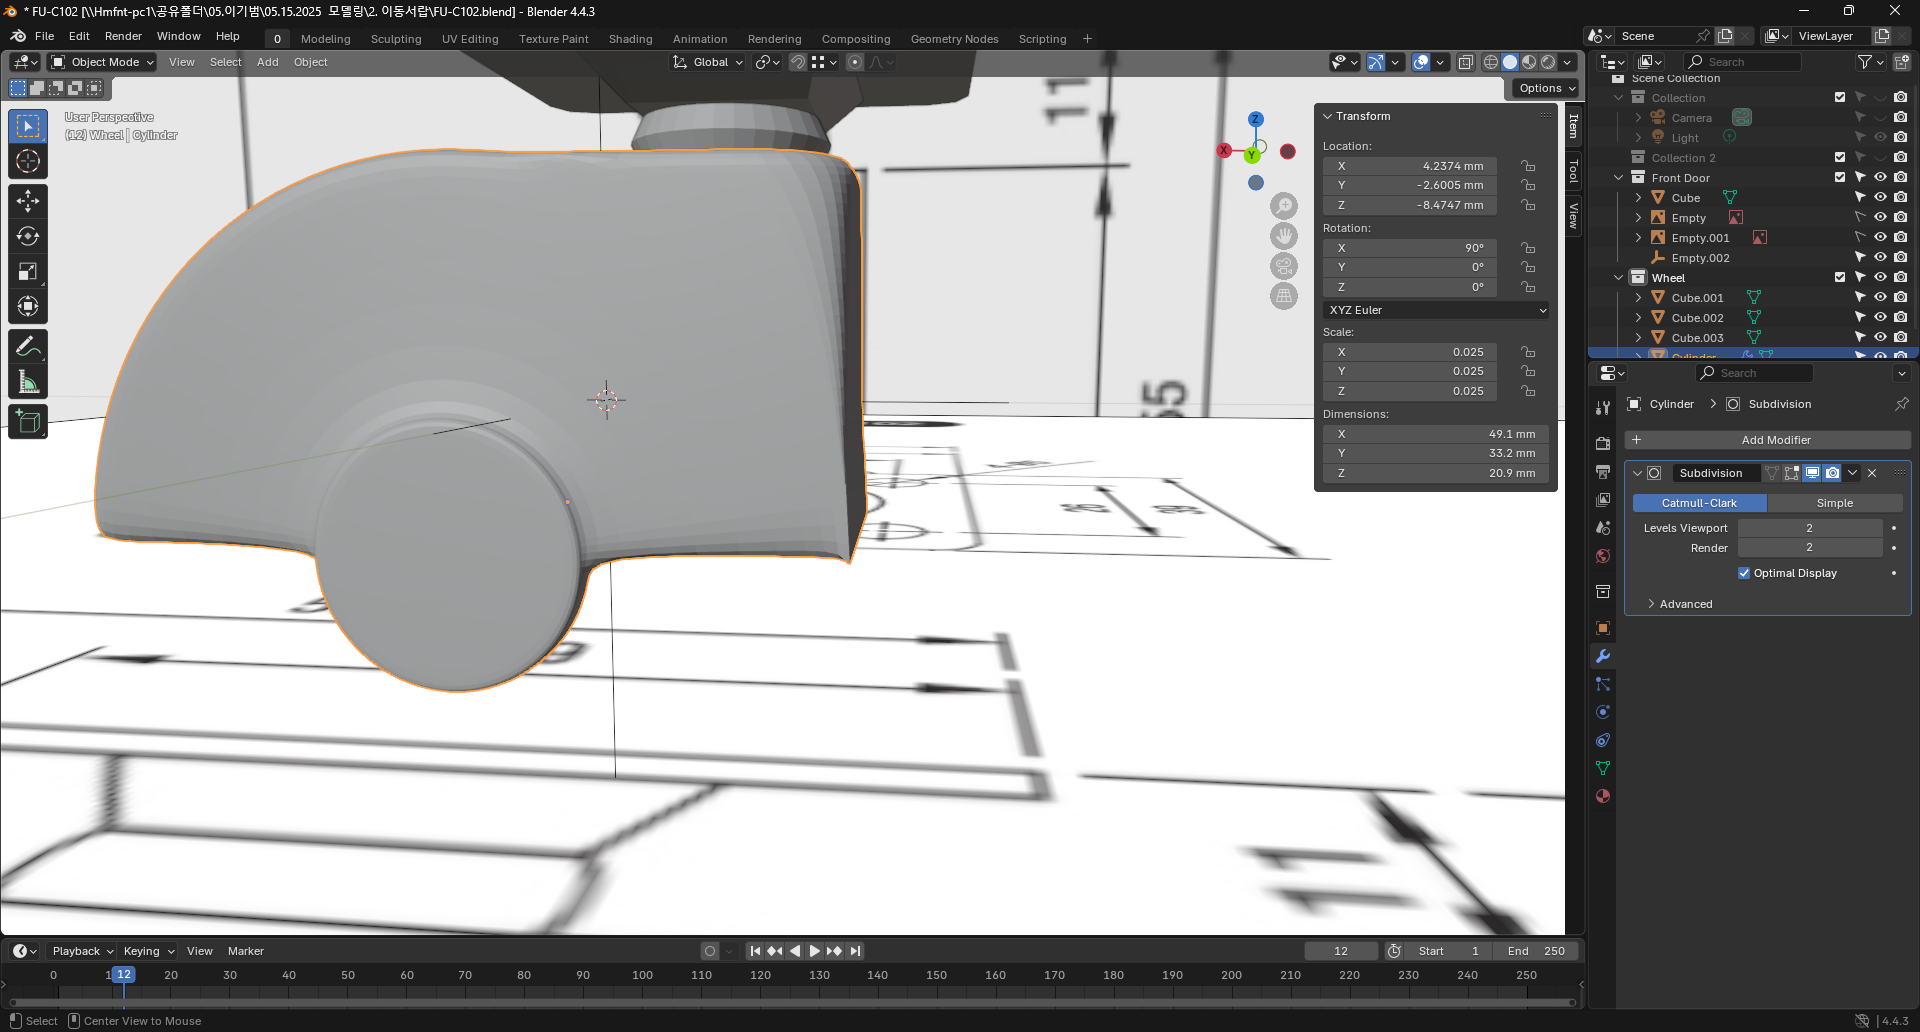This screenshot has width=1920, height=1032.
Task: Switch to wireframe viewport shading
Action: coord(1491,62)
